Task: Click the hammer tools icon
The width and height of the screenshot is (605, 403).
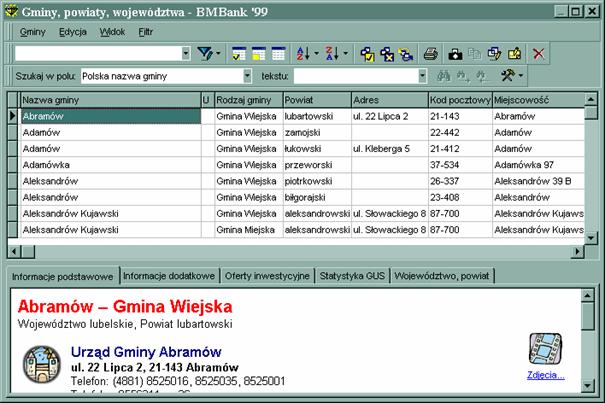Action: coord(508,76)
